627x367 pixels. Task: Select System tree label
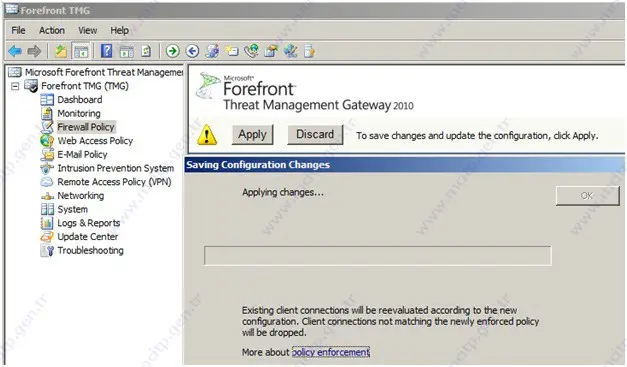point(72,209)
